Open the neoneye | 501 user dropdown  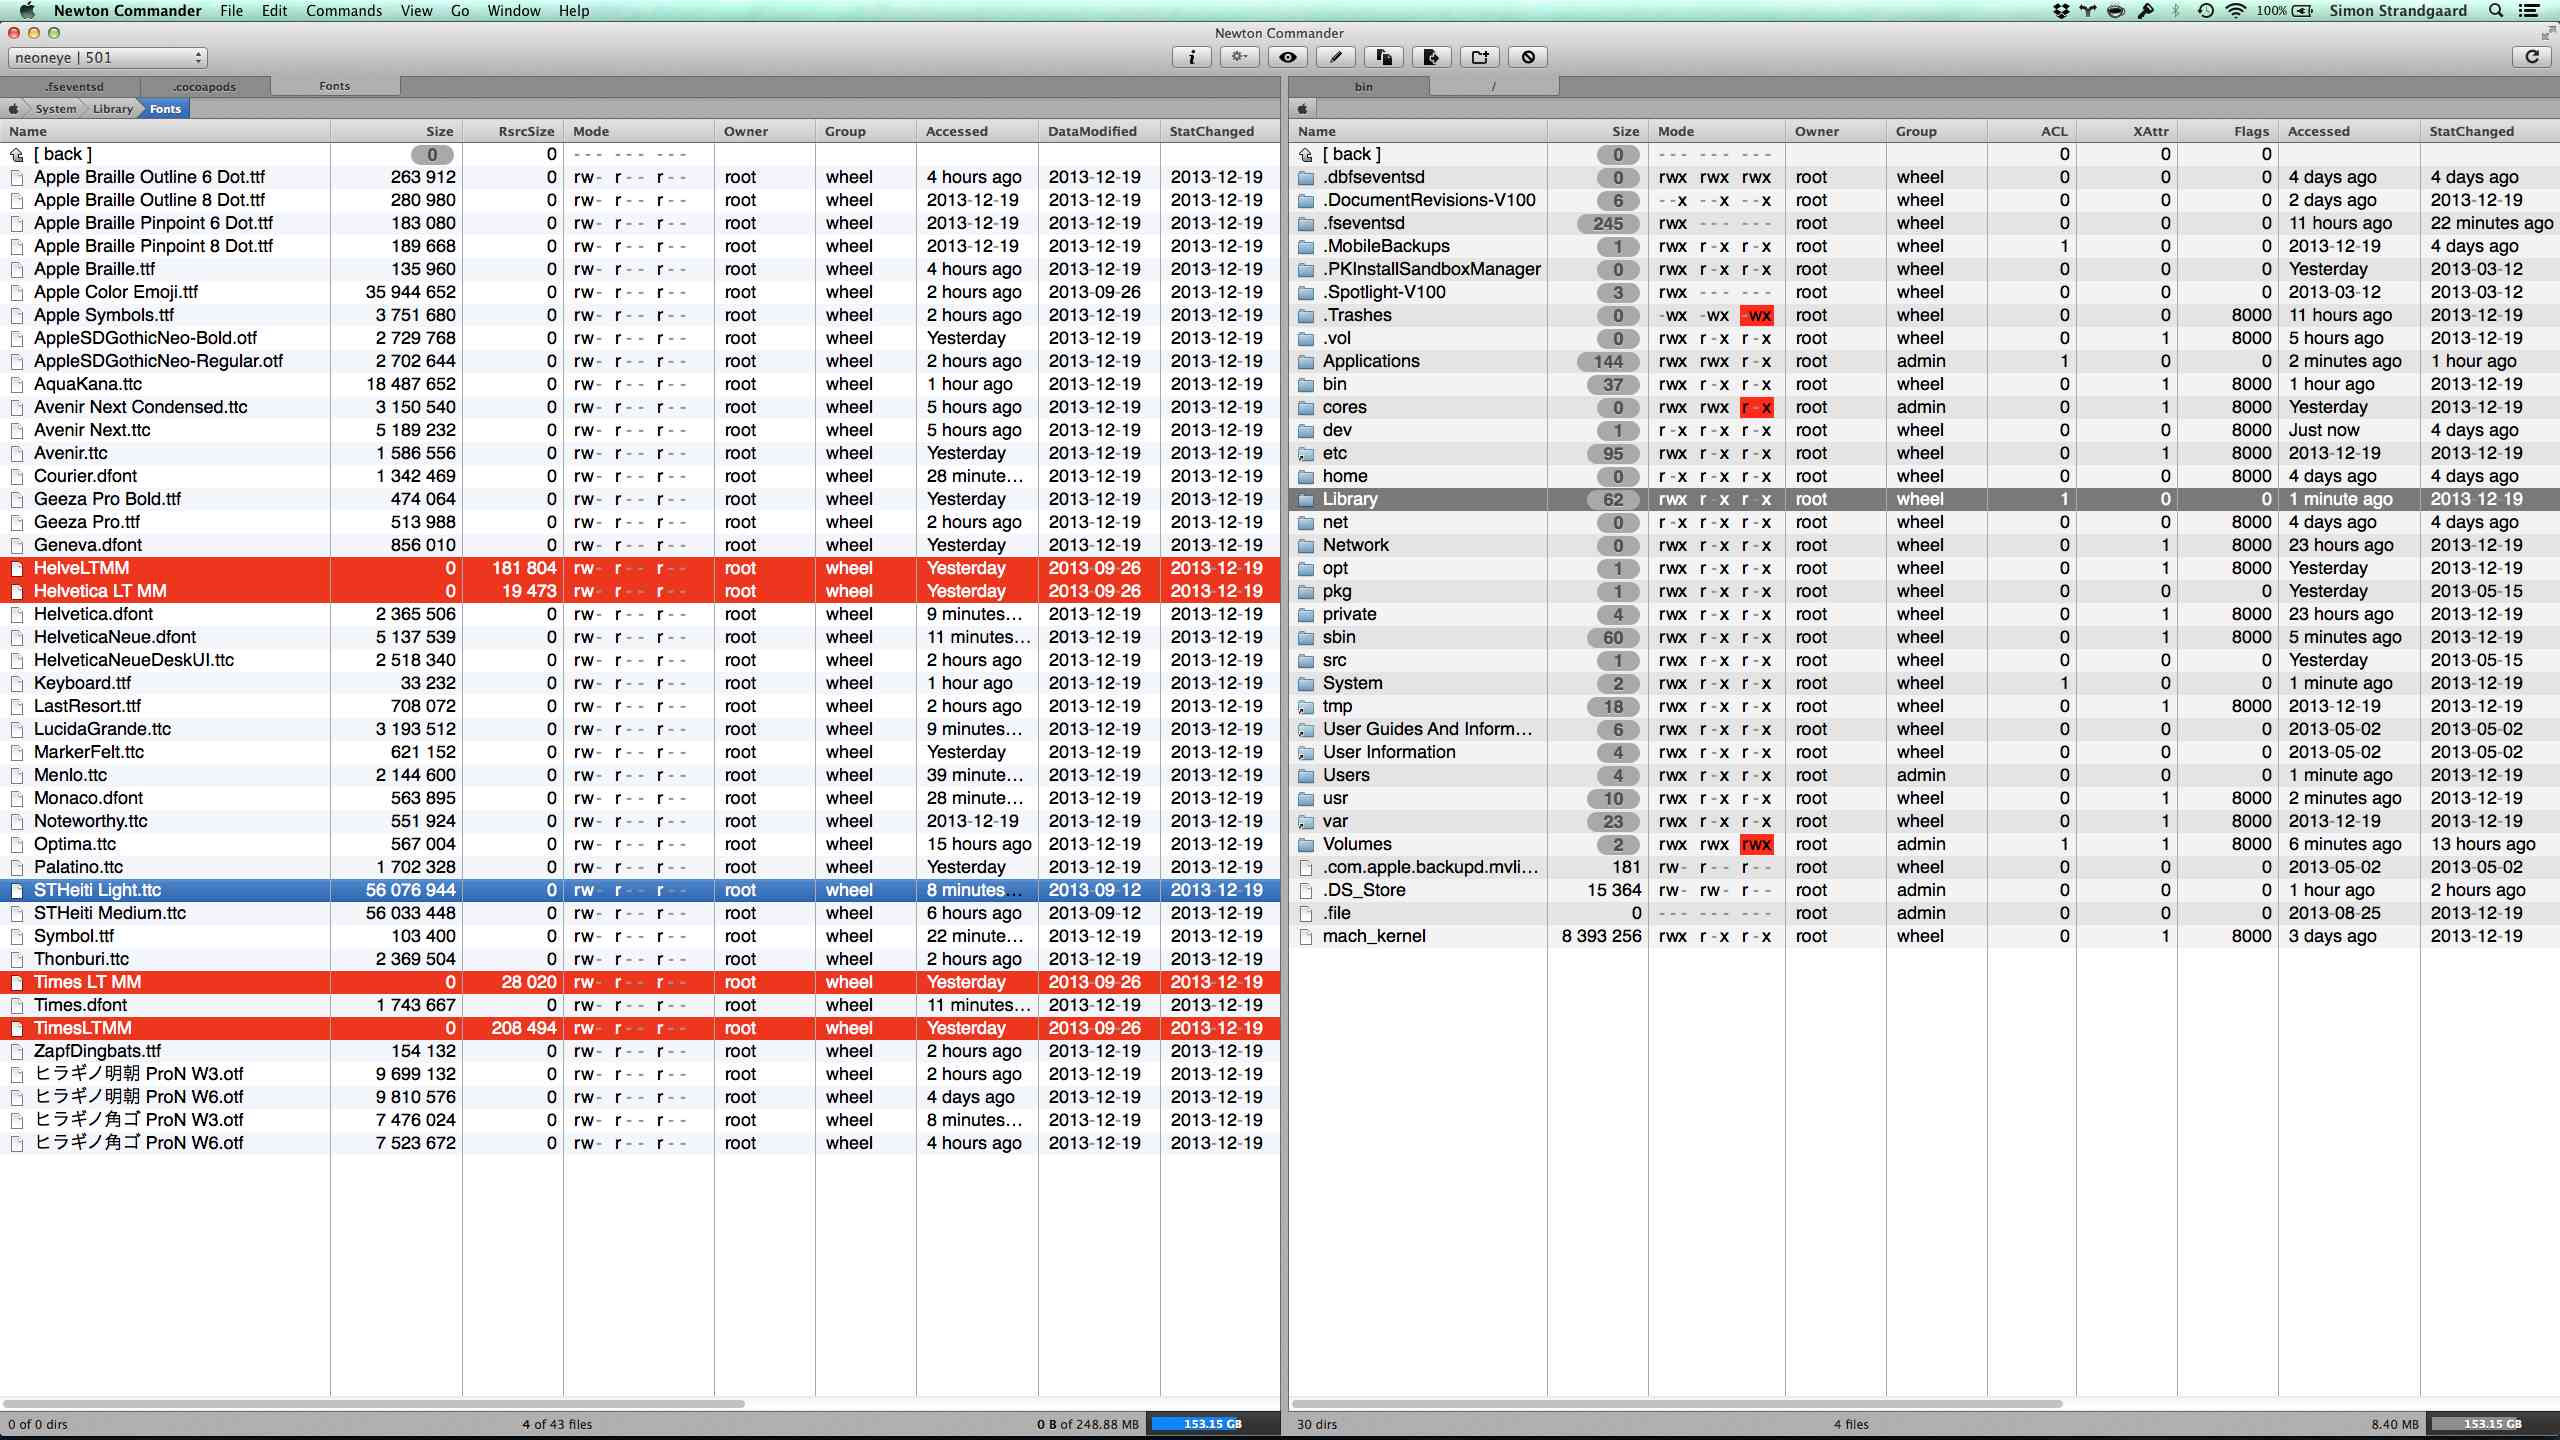click(108, 58)
